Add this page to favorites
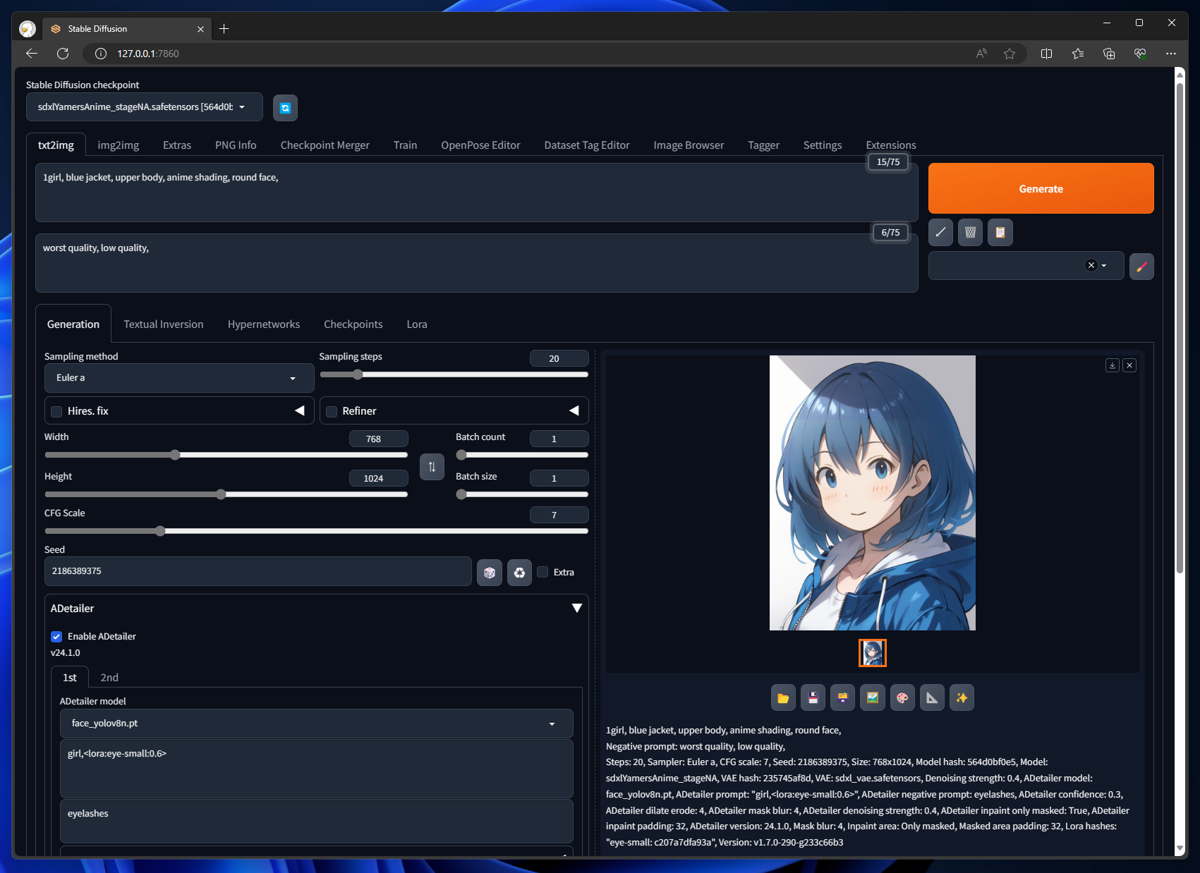 click(1010, 54)
